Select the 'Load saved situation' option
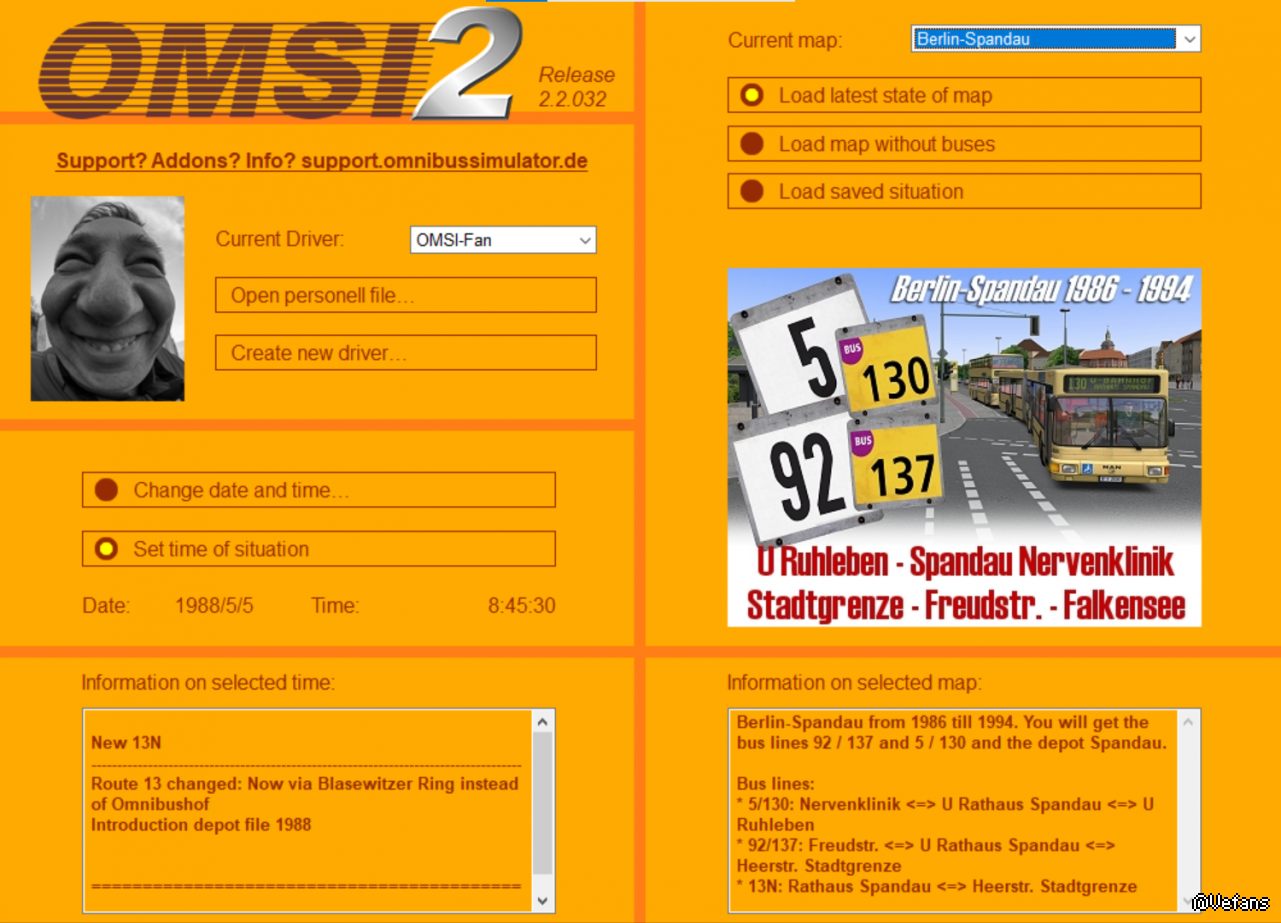This screenshot has width=1281, height=923. tap(964, 191)
